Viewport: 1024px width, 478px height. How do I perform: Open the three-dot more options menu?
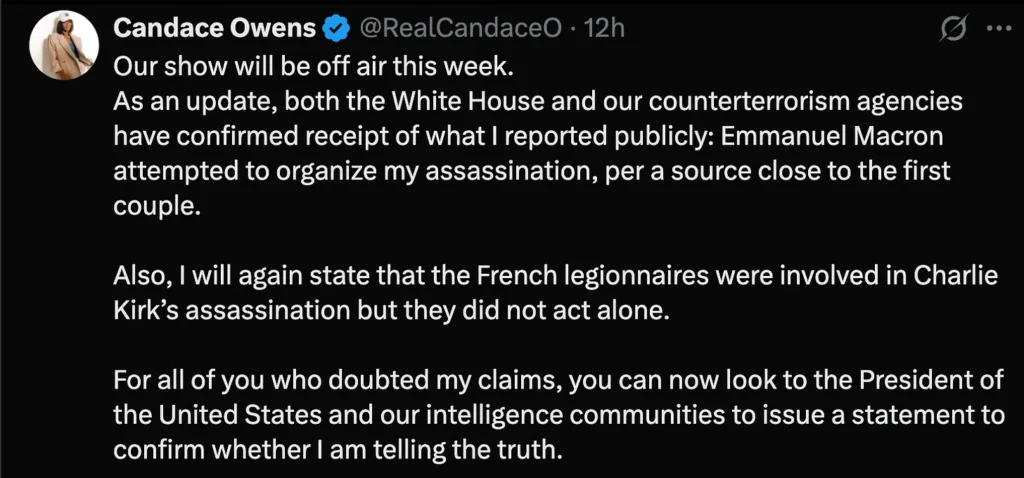[x=998, y=30]
